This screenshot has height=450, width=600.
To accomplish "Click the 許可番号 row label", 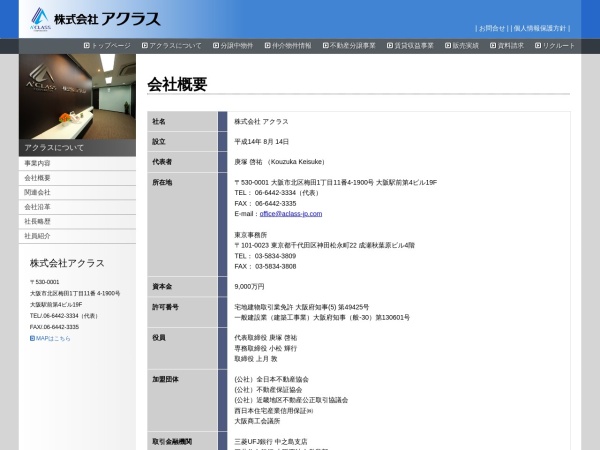I will 165,307.
